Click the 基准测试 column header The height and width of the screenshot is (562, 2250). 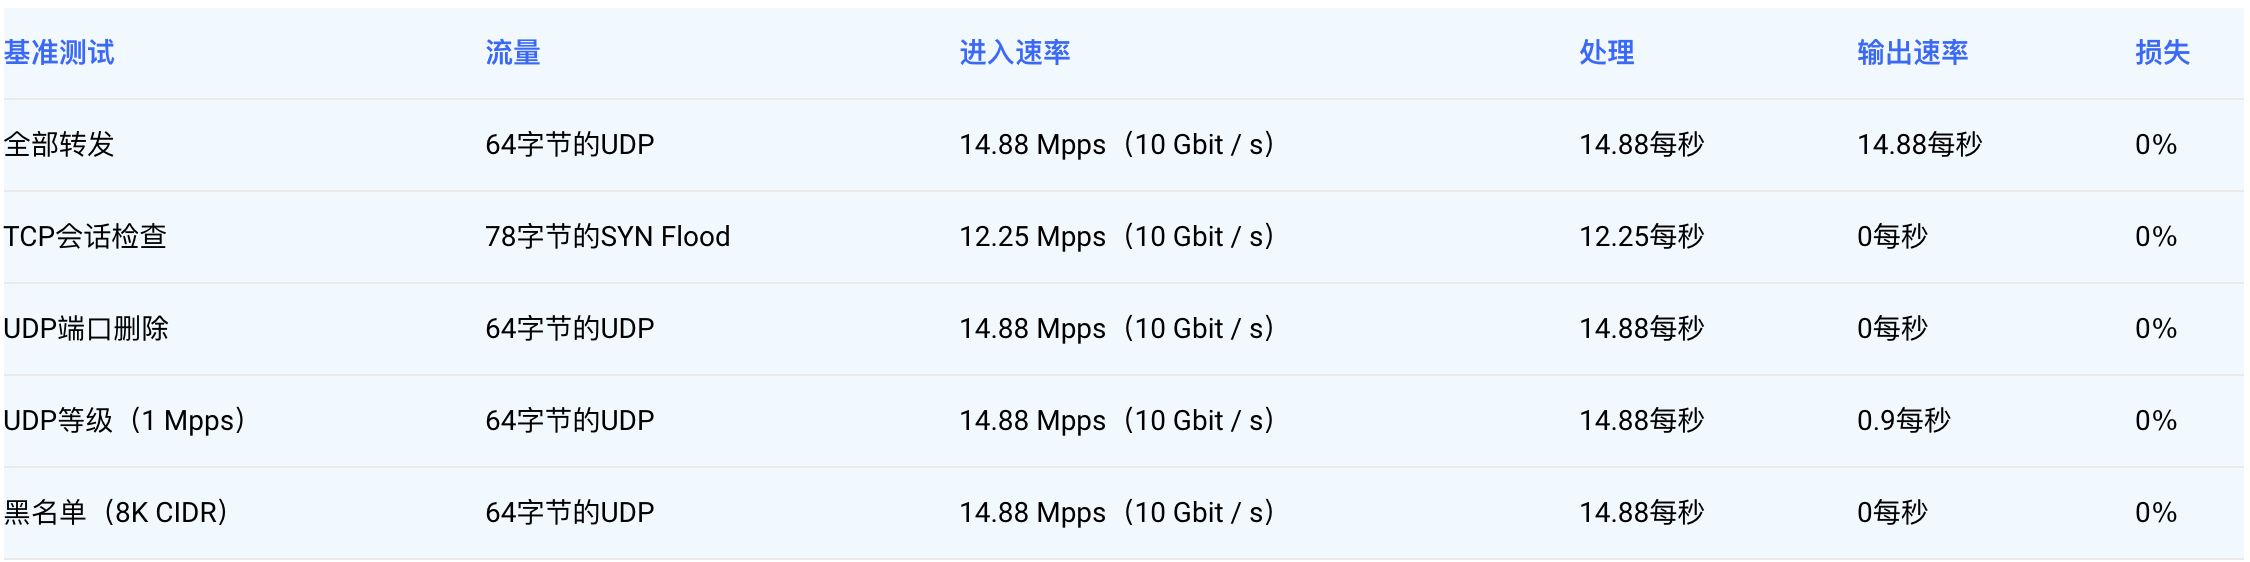click(x=59, y=52)
